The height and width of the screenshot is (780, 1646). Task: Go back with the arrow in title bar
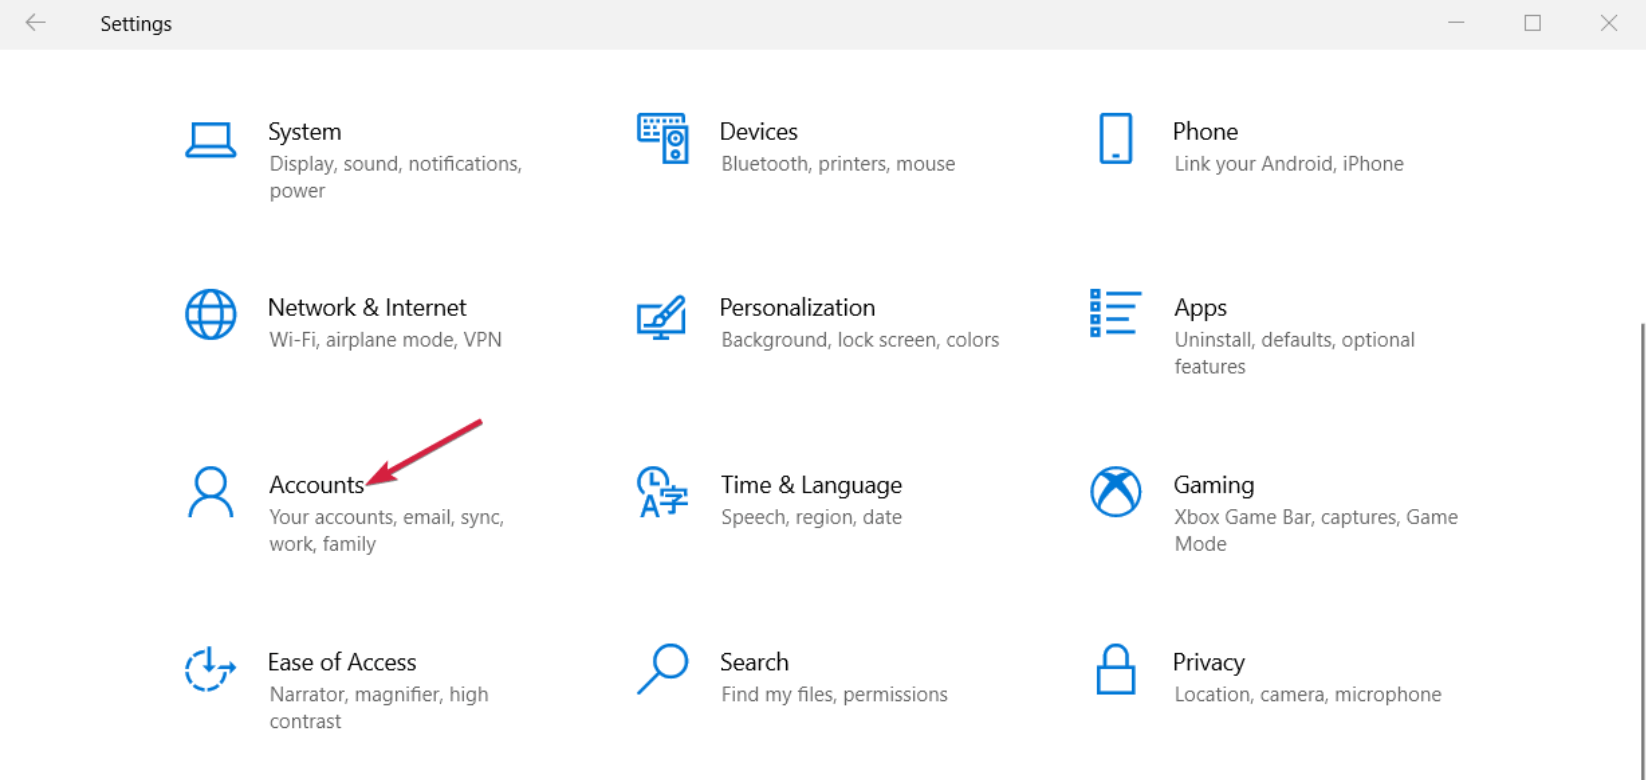pyautogui.click(x=35, y=23)
